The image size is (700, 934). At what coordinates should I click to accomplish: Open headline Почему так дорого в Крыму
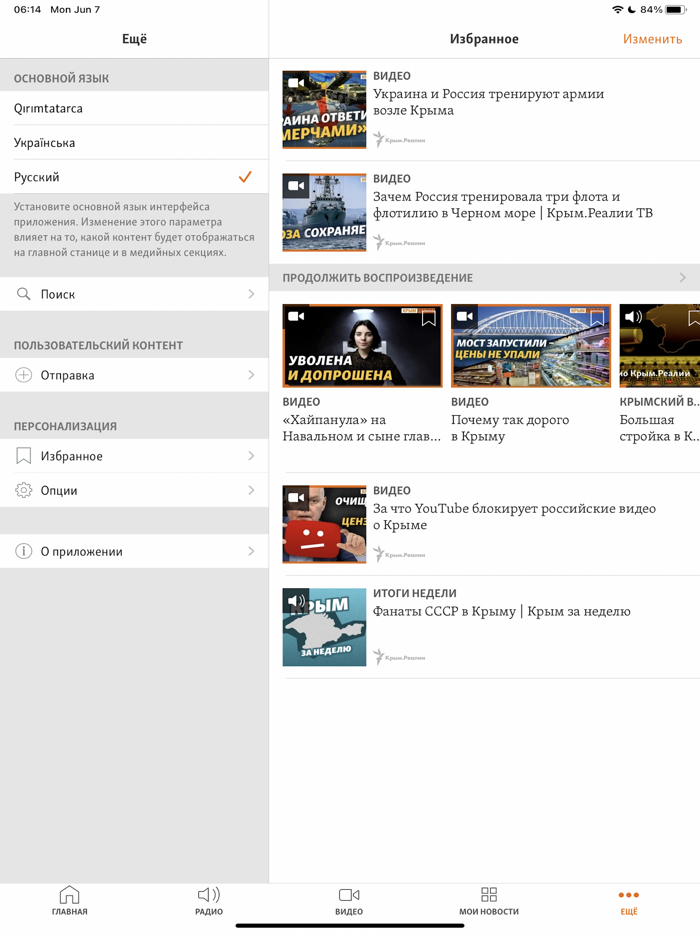point(510,428)
